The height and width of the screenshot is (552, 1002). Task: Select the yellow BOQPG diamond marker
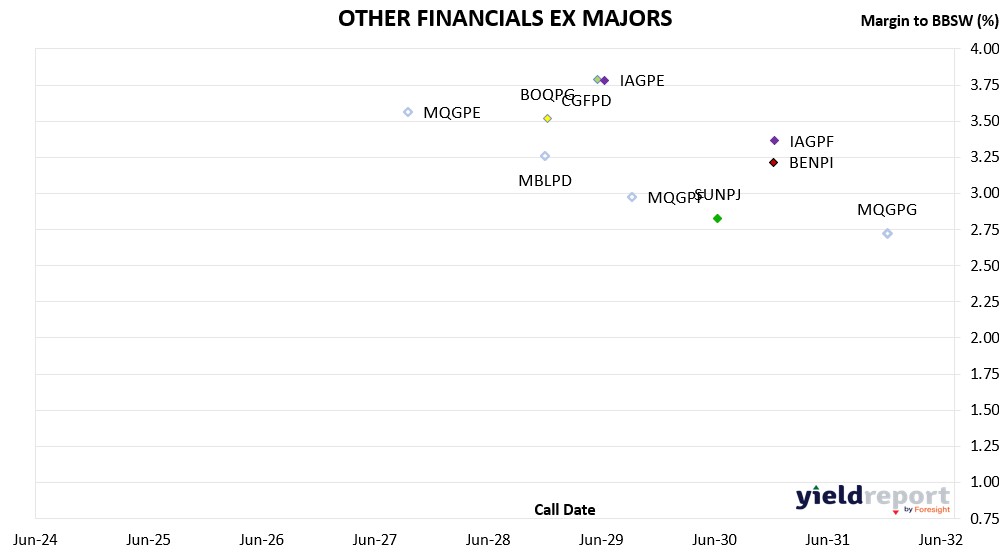click(547, 118)
